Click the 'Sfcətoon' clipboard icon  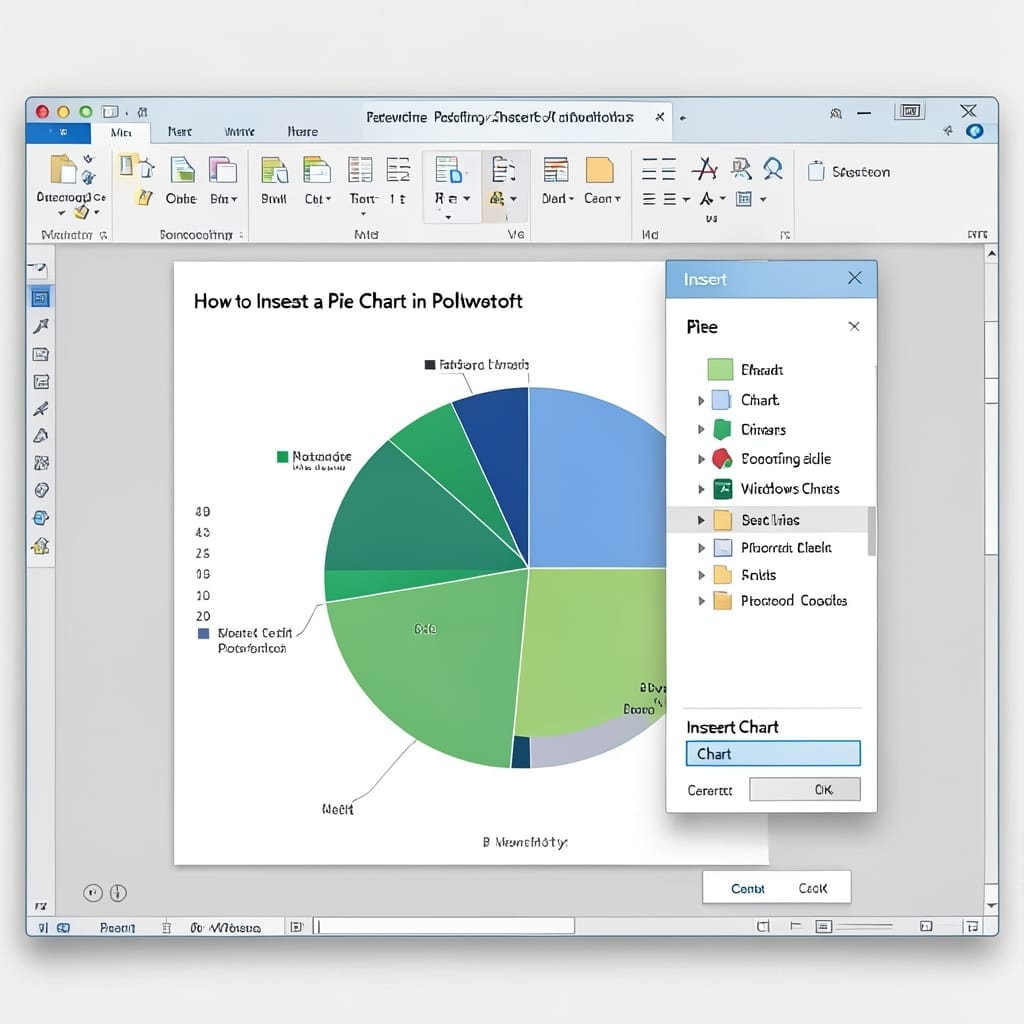coord(816,171)
